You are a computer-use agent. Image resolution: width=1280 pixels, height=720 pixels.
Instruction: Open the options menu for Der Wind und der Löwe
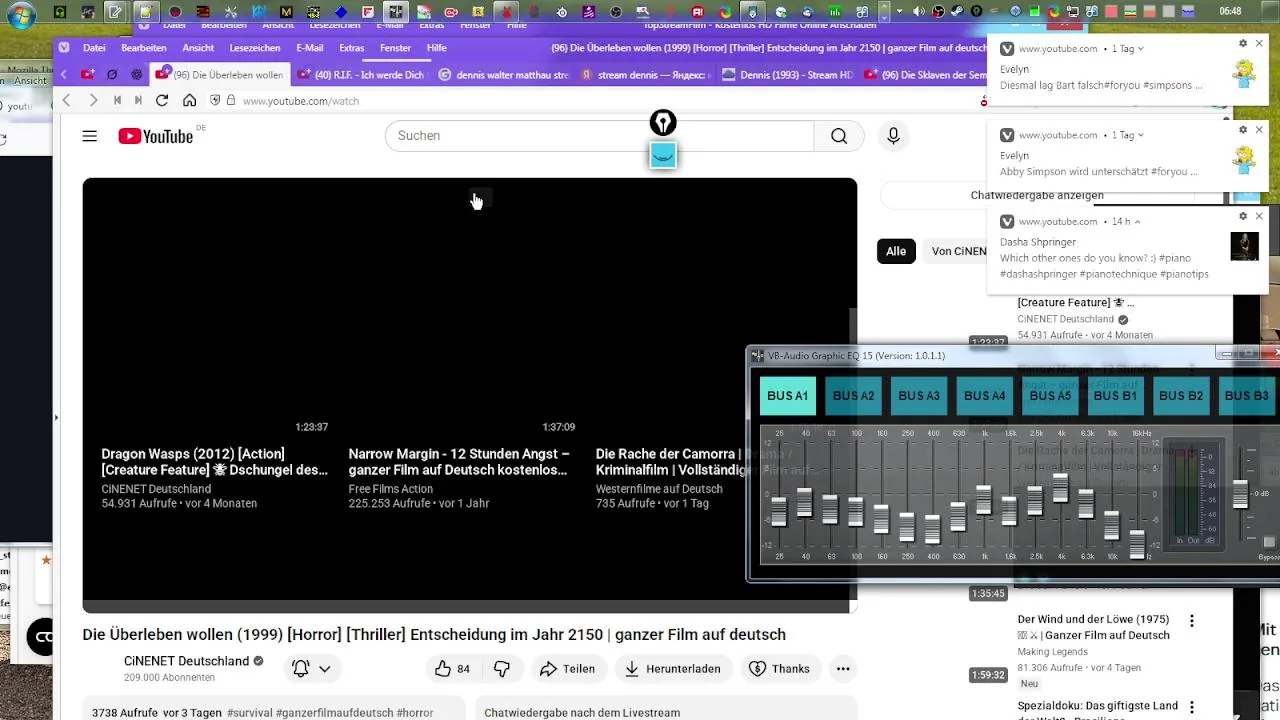(1191, 621)
